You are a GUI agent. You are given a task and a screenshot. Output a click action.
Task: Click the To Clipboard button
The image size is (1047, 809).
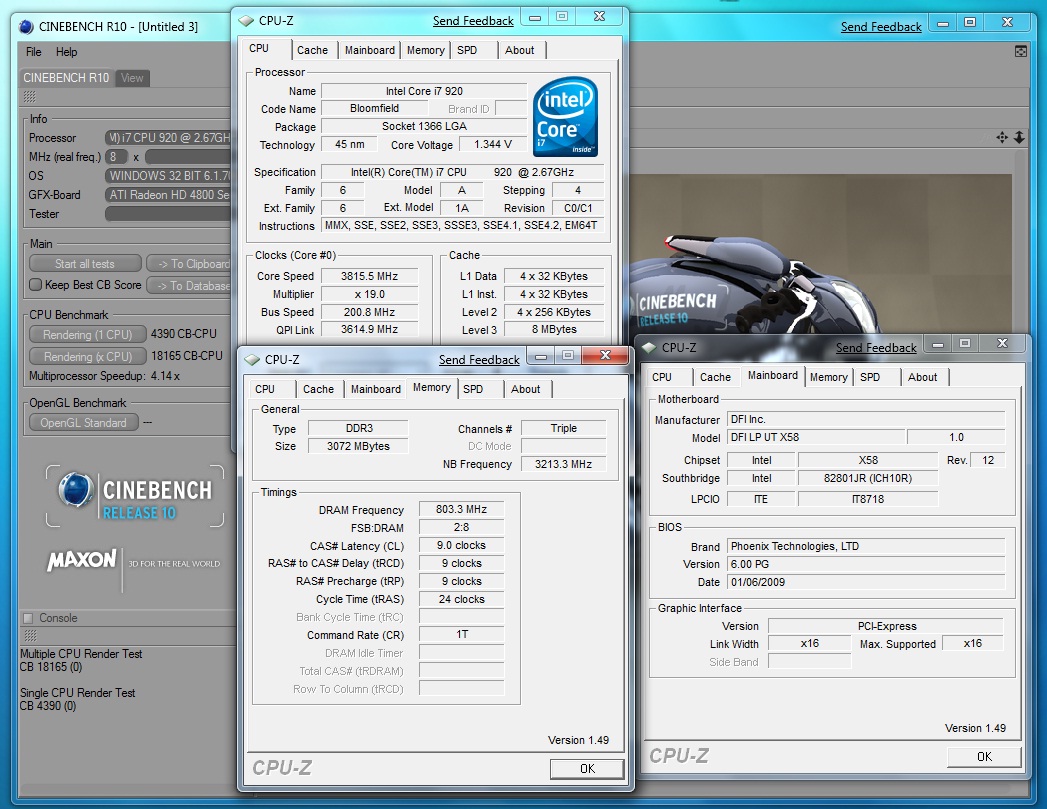pos(189,264)
